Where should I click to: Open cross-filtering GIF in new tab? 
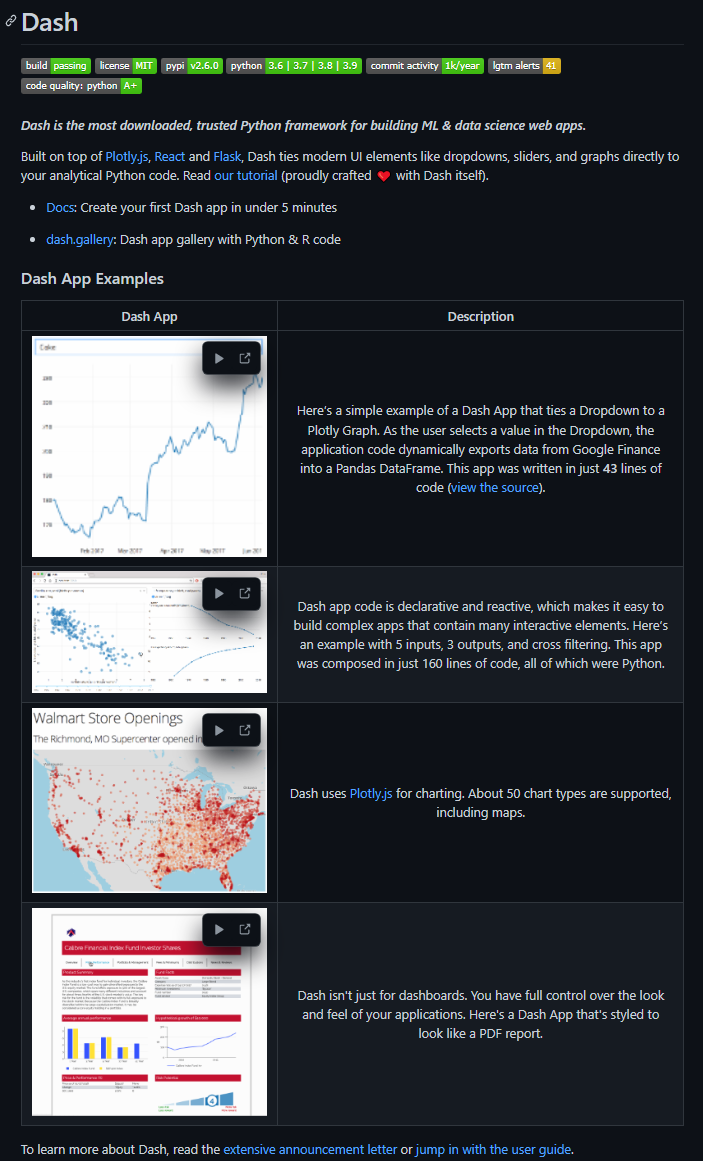244,593
